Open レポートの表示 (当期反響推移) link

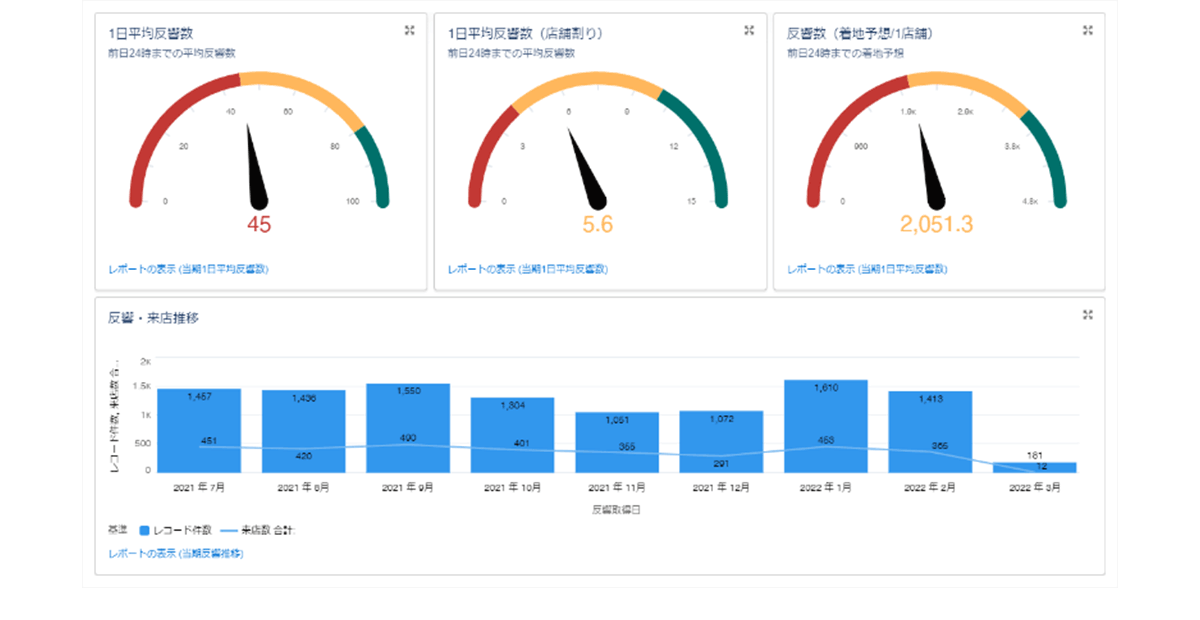(176, 553)
